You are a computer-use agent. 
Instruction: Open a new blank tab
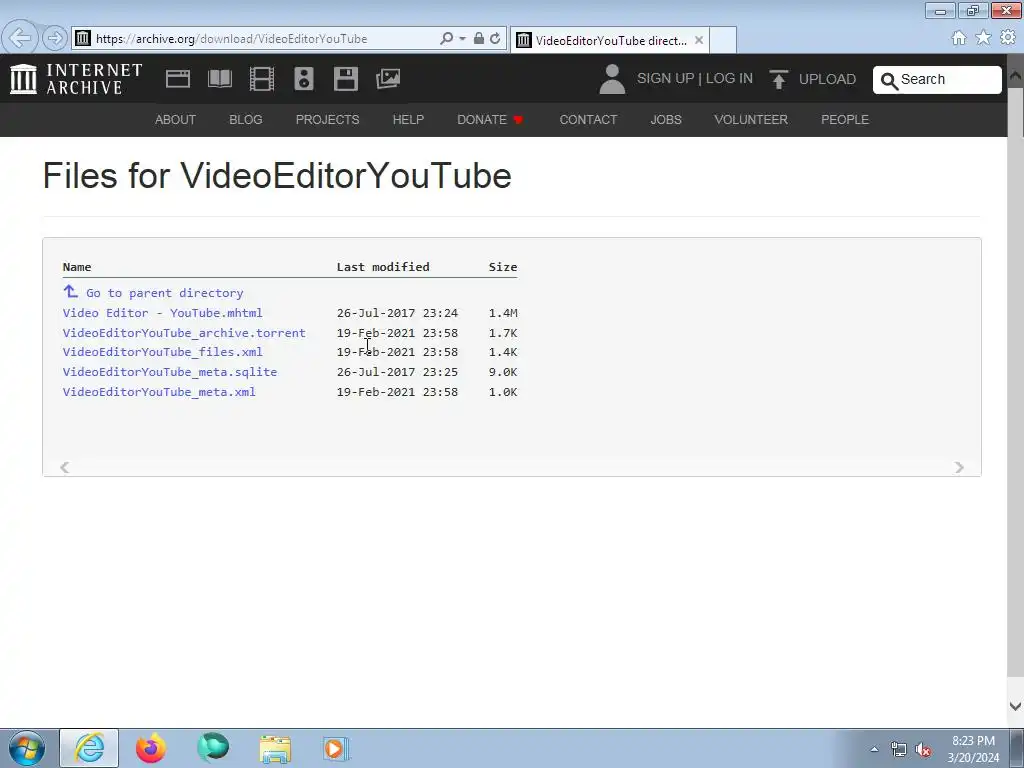pos(723,40)
